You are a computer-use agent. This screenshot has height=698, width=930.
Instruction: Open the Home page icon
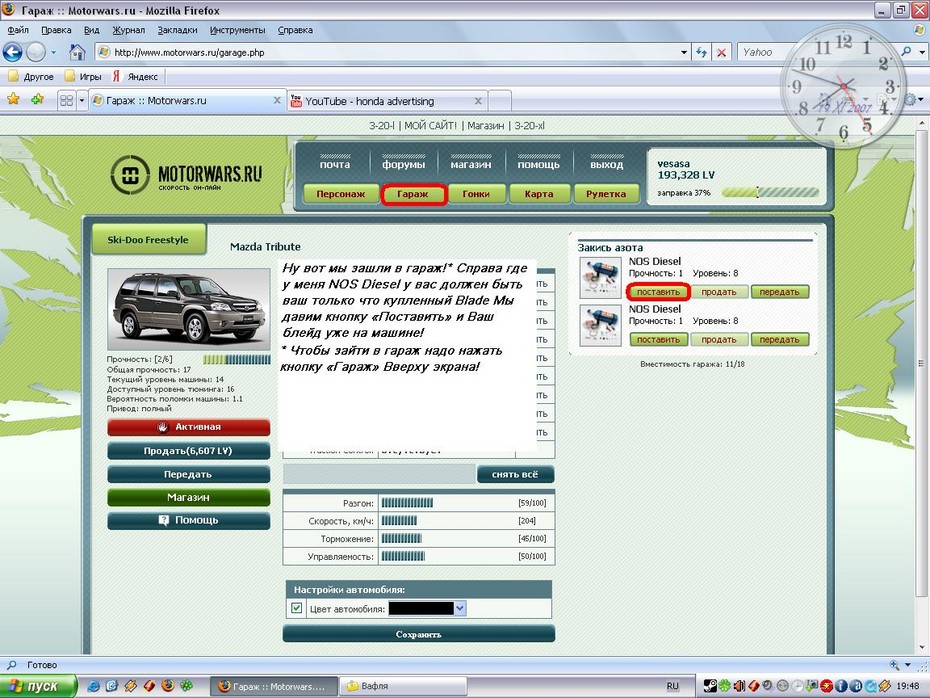coord(77,52)
